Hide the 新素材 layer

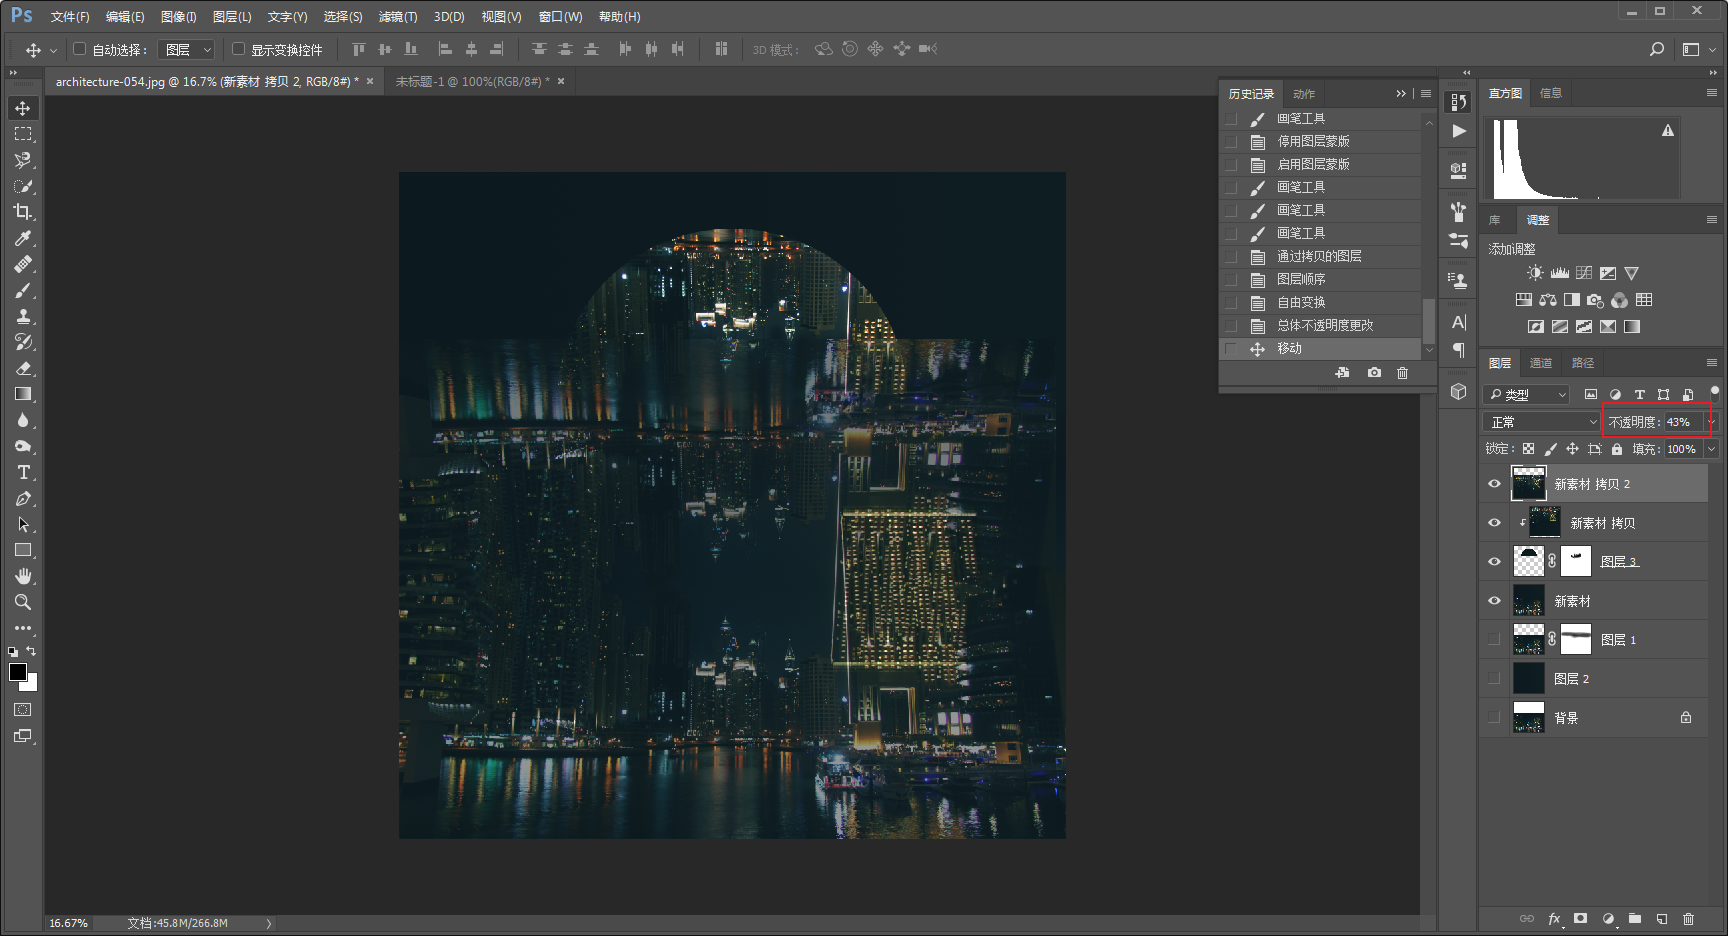[1494, 601]
